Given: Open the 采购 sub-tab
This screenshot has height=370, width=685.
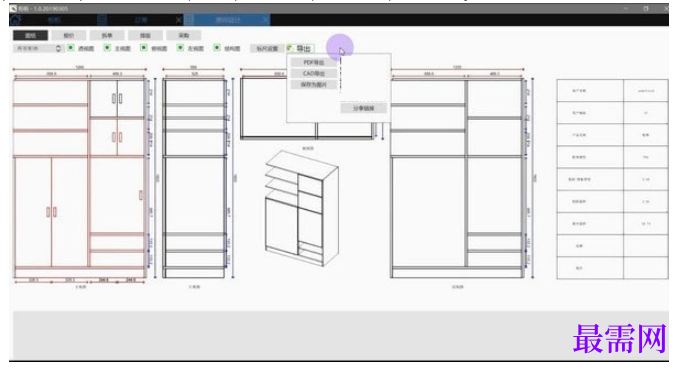Looking at the screenshot, I should pos(184,35).
